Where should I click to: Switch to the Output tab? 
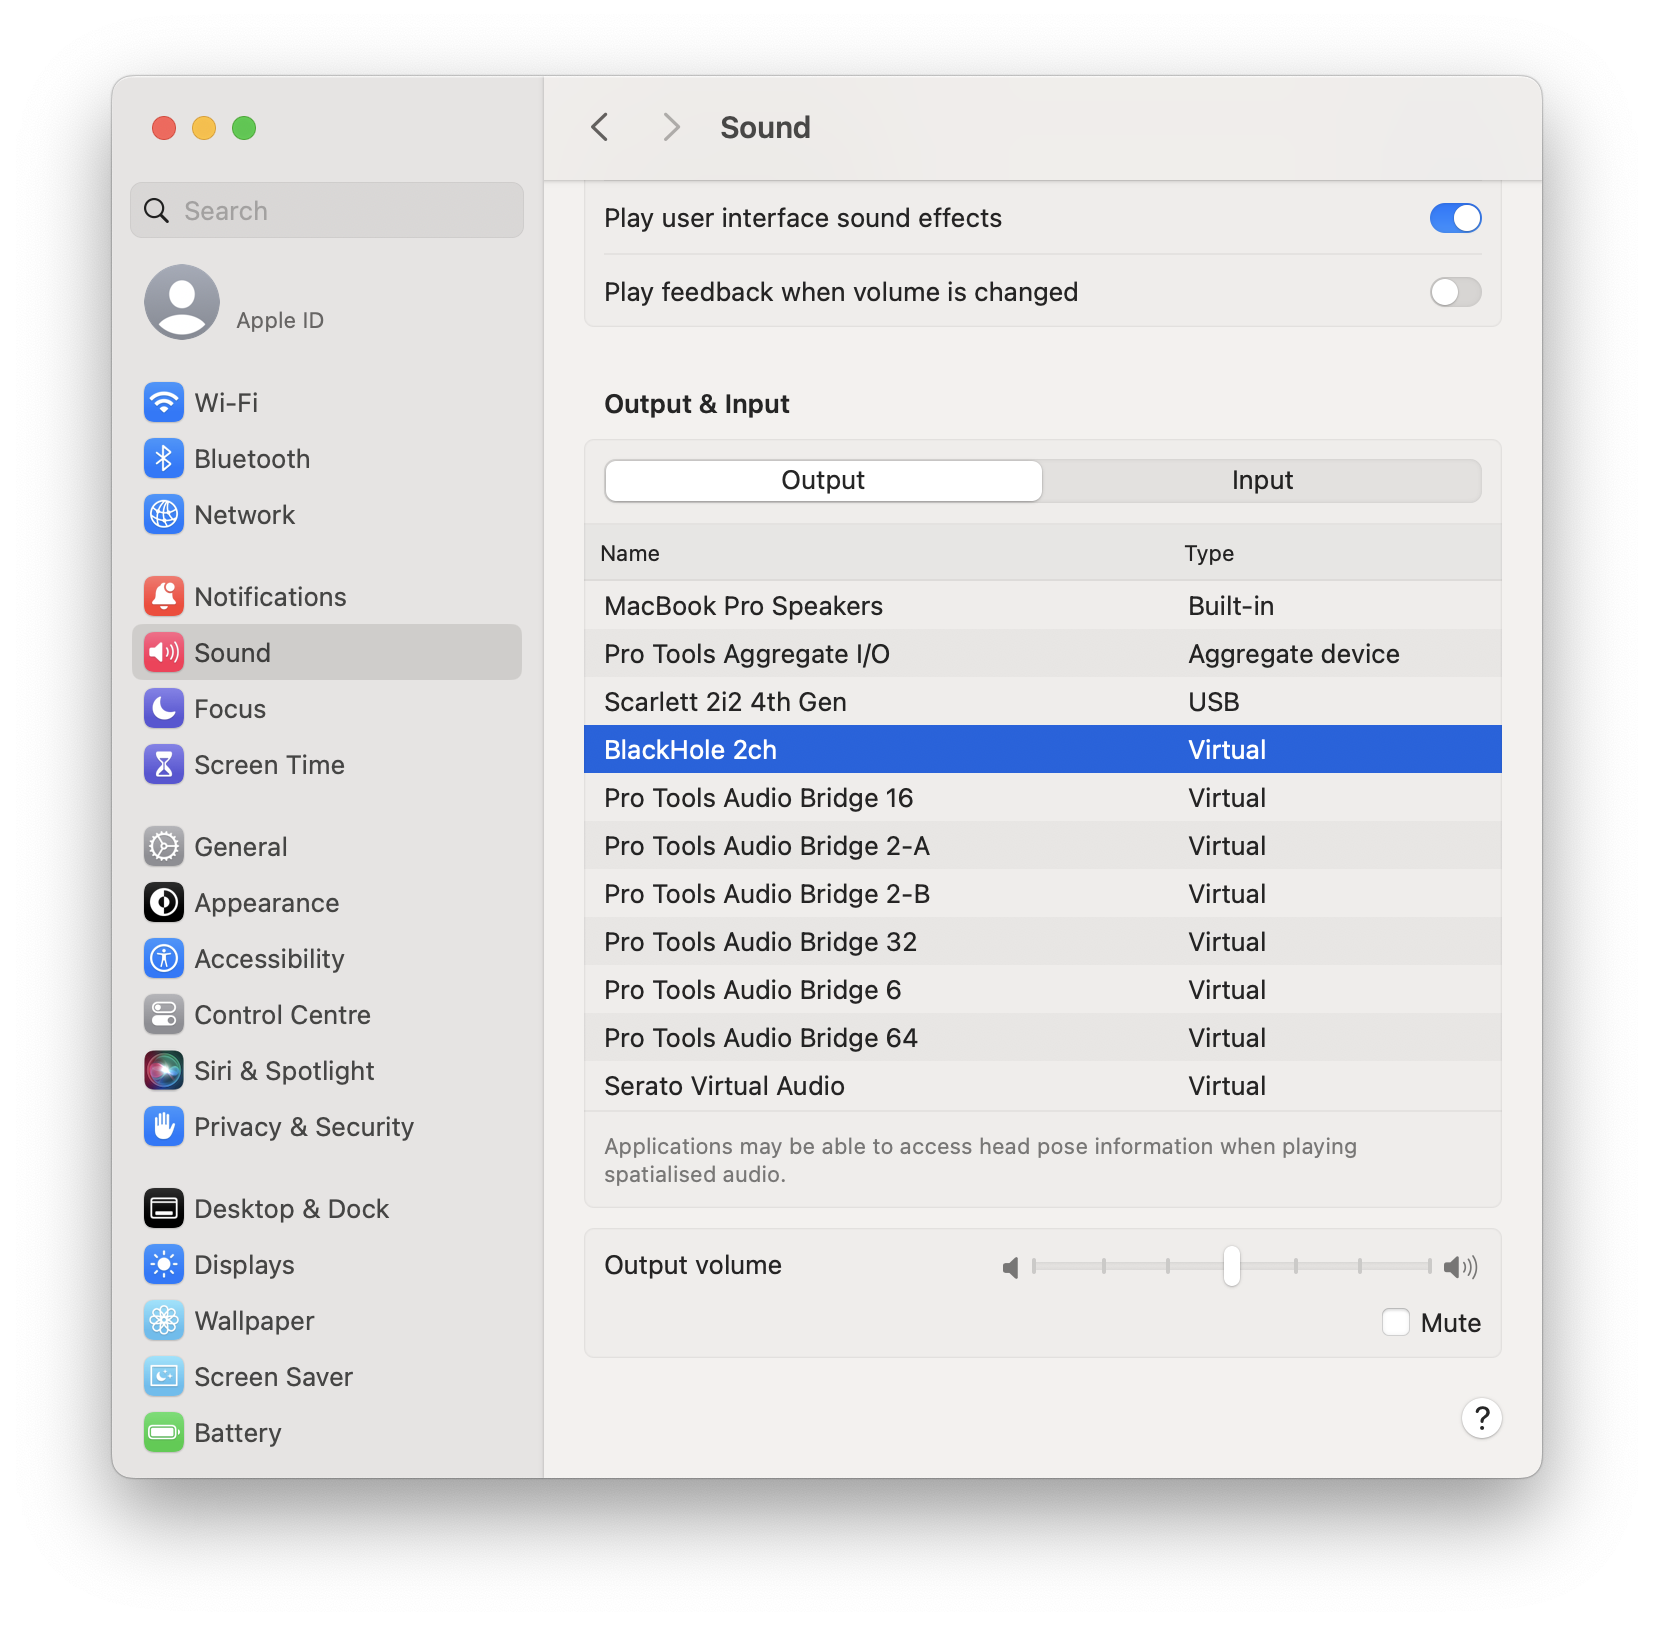click(823, 481)
